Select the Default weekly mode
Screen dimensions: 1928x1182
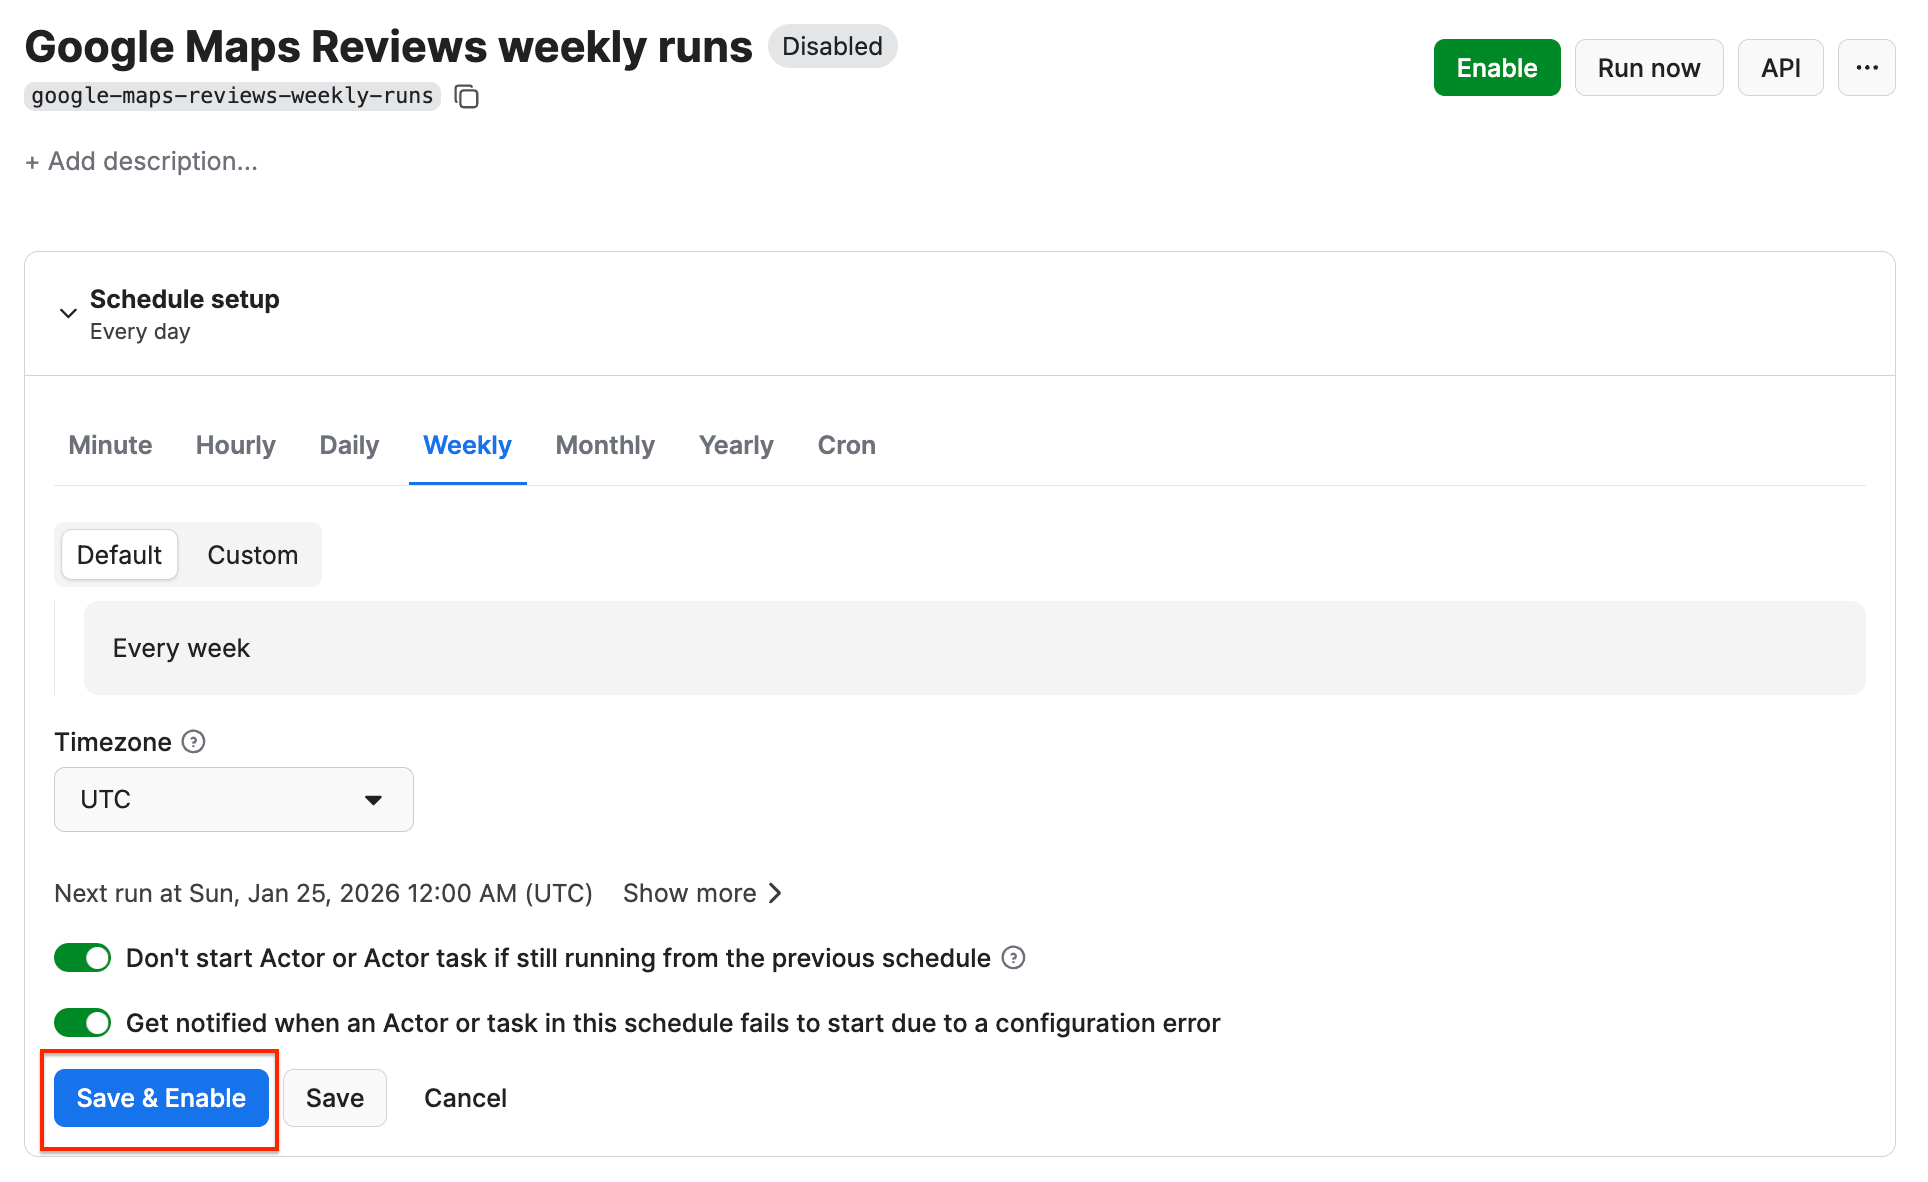(x=119, y=555)
